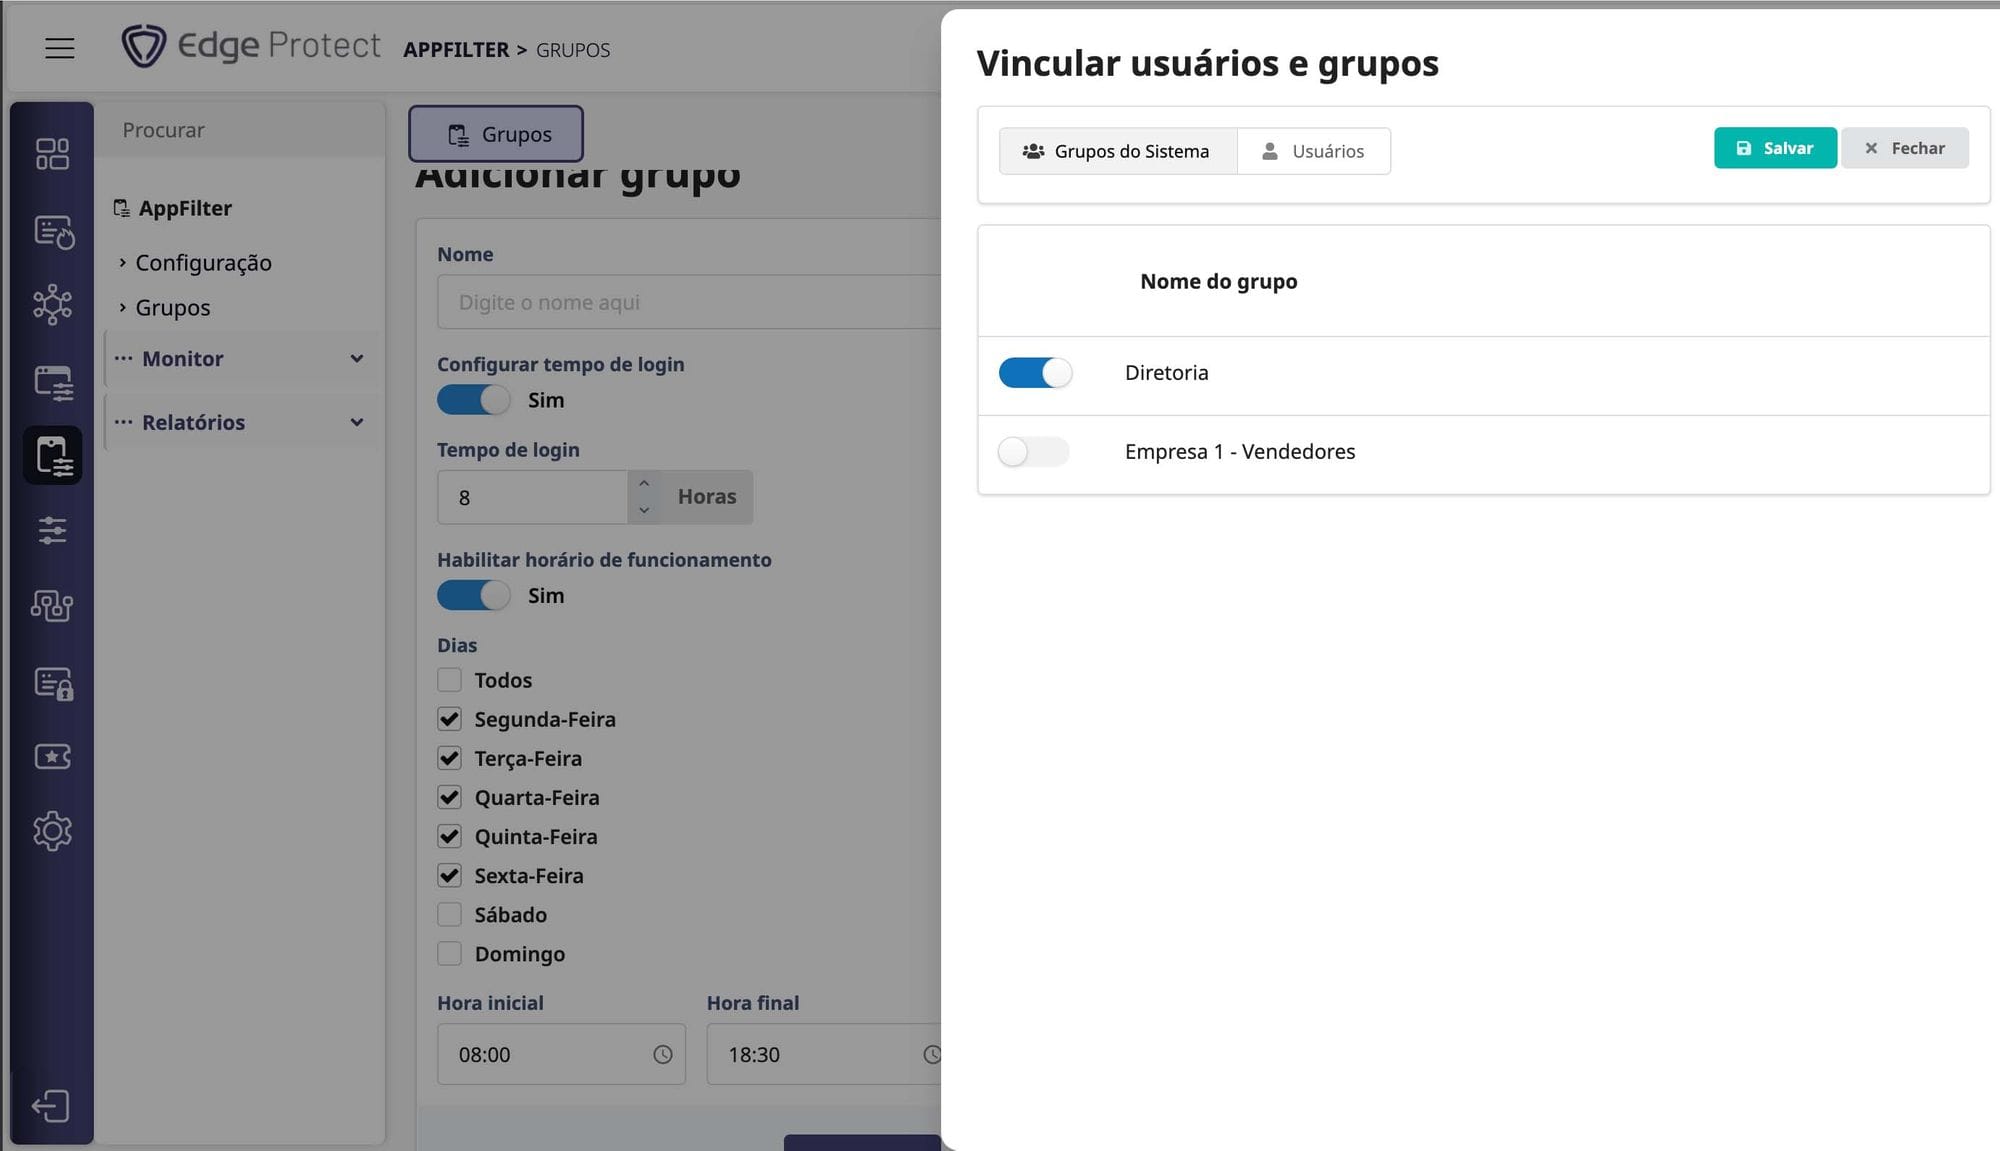Screen dimensions: 2000x1151
Task: Expand the Configuração tree item
Action: 202,263
